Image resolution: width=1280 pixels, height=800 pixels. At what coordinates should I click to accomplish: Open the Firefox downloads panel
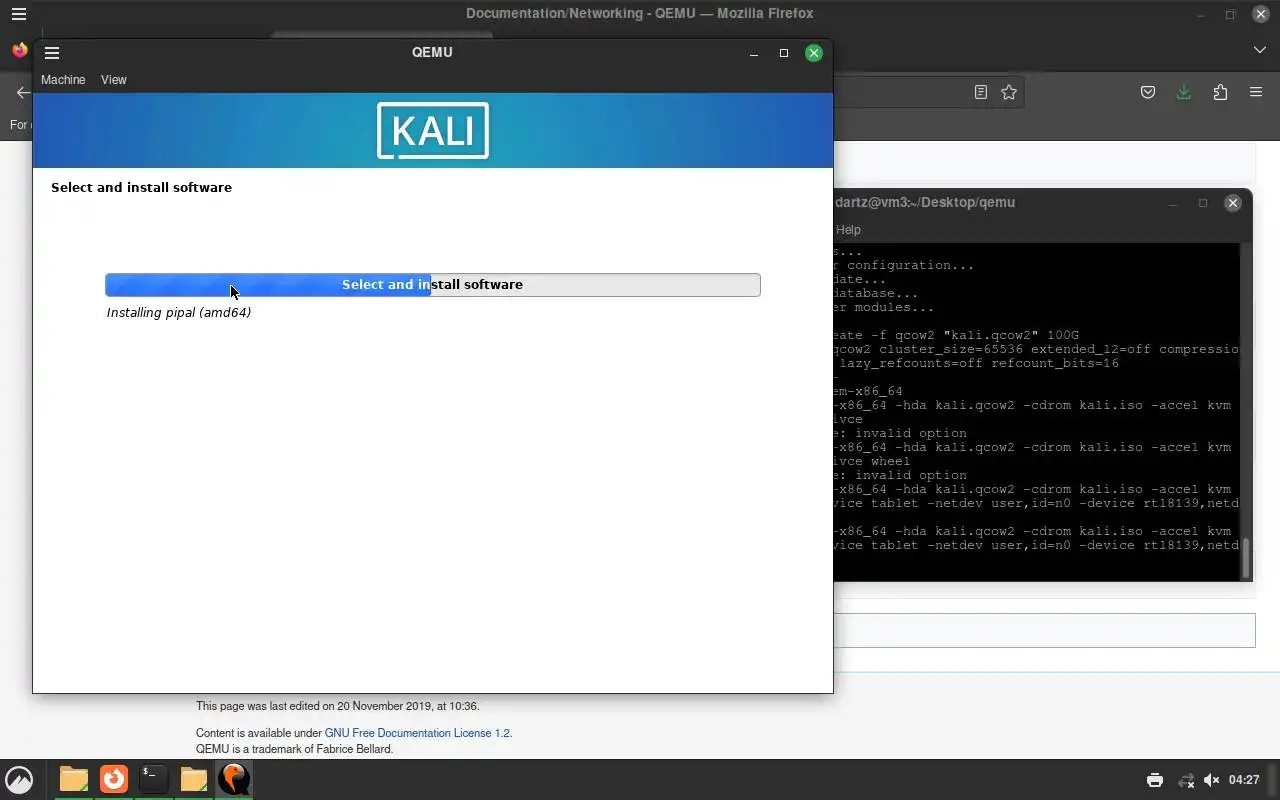[1184, 92]
